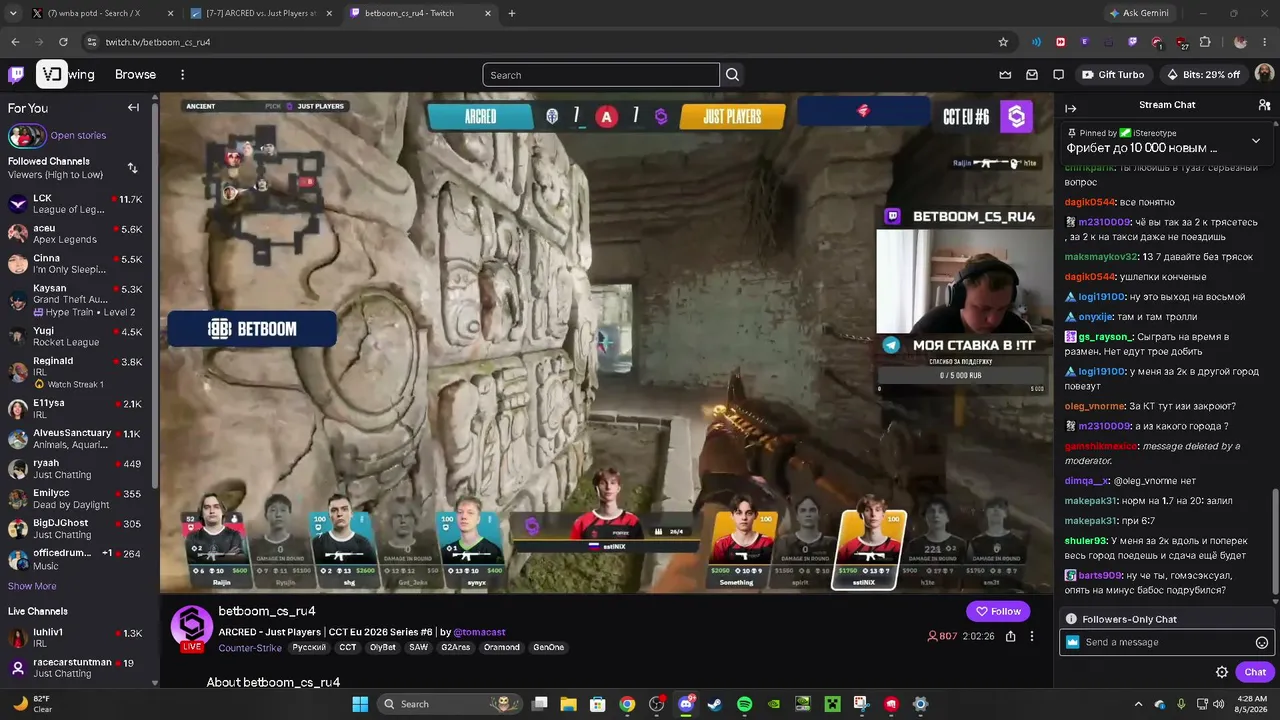Open stream more options three dots
The width and height of the screenshot is (1280, 720).
pos(1032,636)
